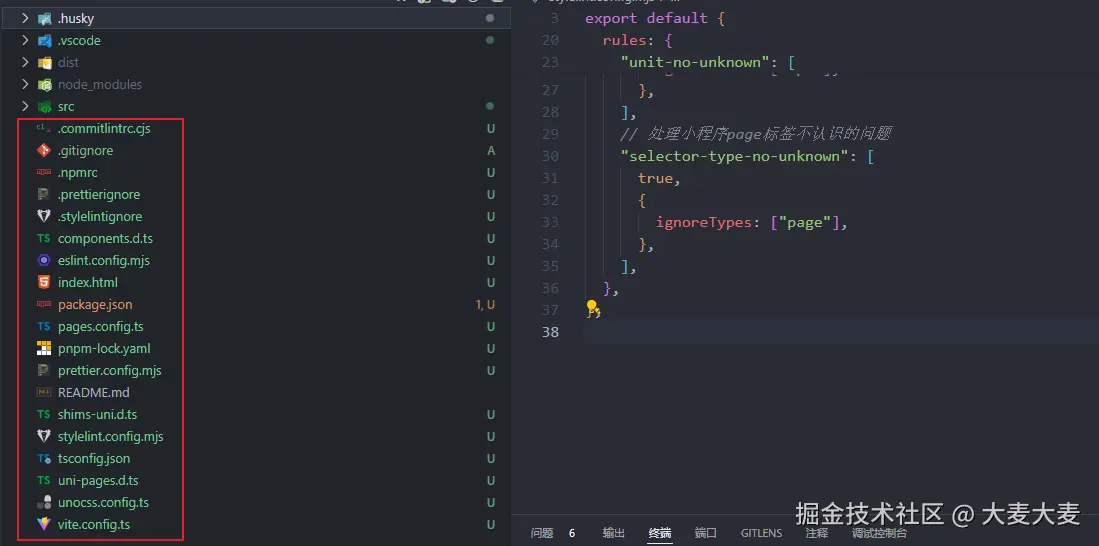
Task: Click the TS icon beside pages.config.ts
Action: [44, 327]
